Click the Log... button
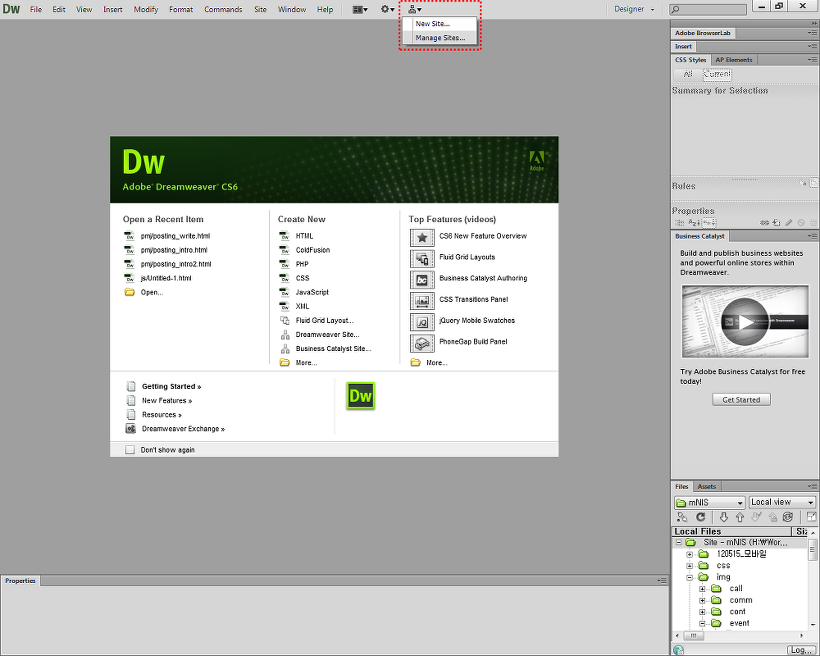Screen dimensions: 820x656 point(801,650)
